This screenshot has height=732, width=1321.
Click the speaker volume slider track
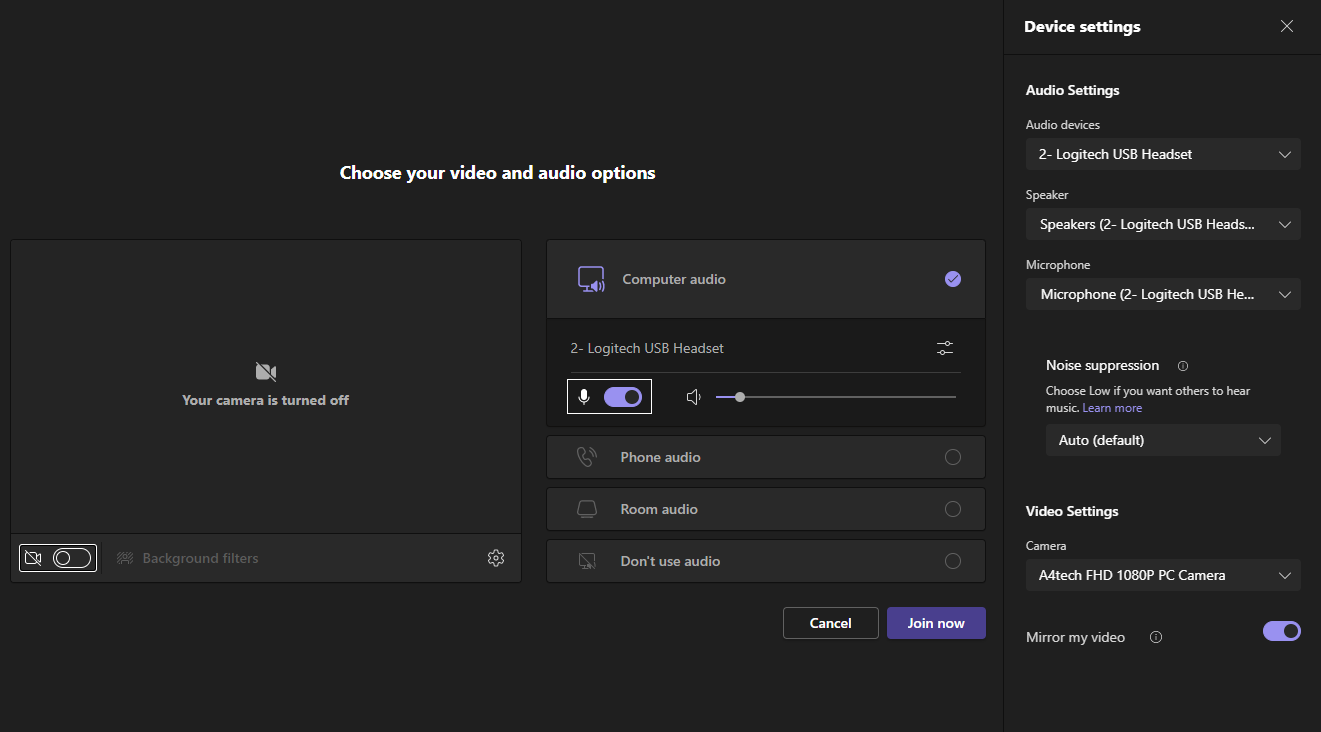tap(850, 397)
